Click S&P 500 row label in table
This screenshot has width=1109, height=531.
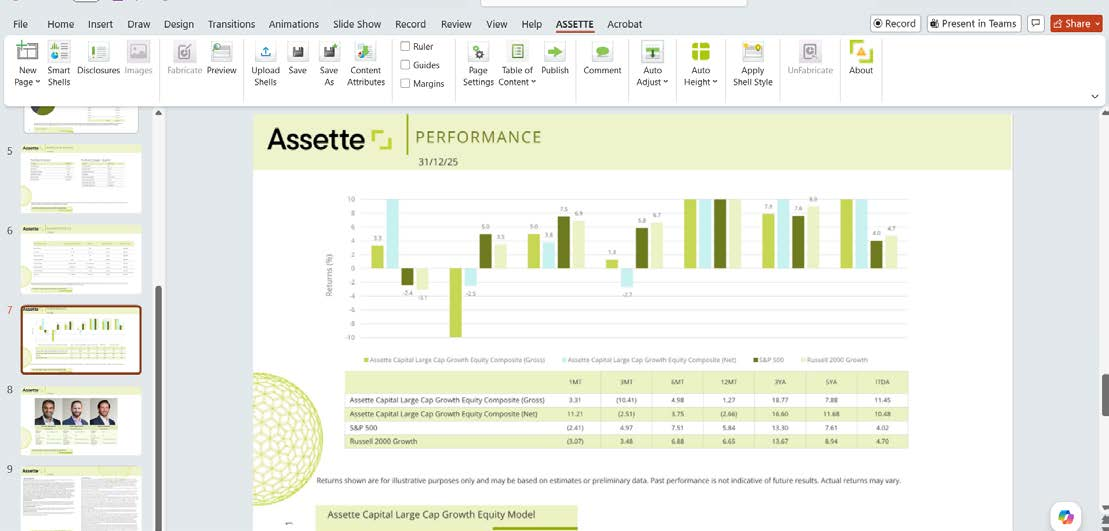pos(364,428)
